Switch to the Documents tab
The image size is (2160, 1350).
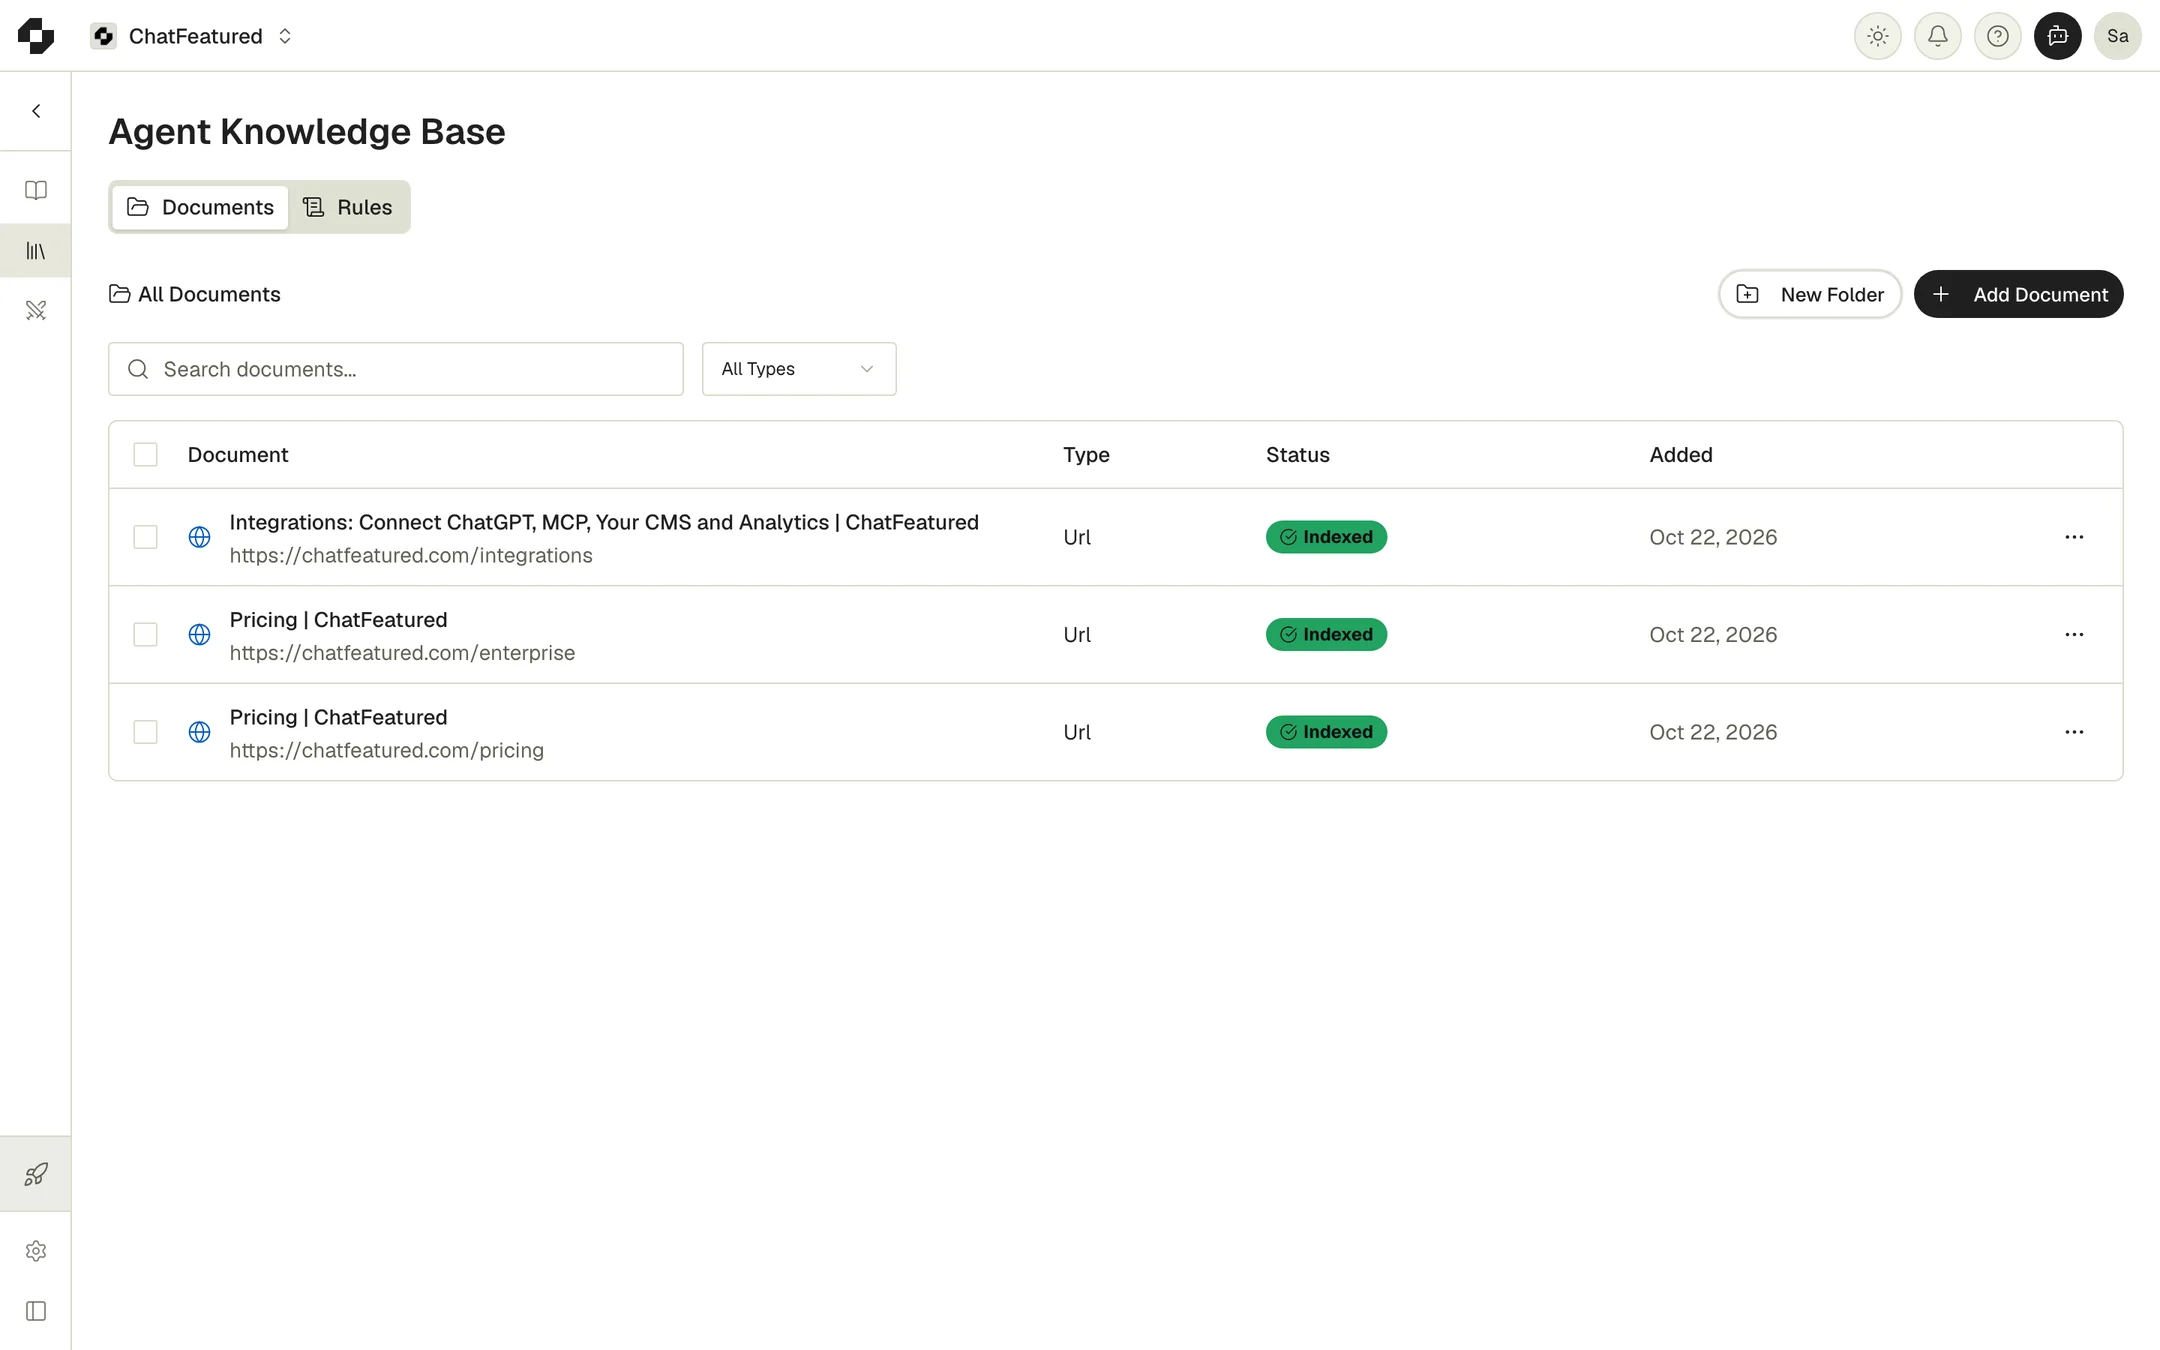click(x=200, y=207)
